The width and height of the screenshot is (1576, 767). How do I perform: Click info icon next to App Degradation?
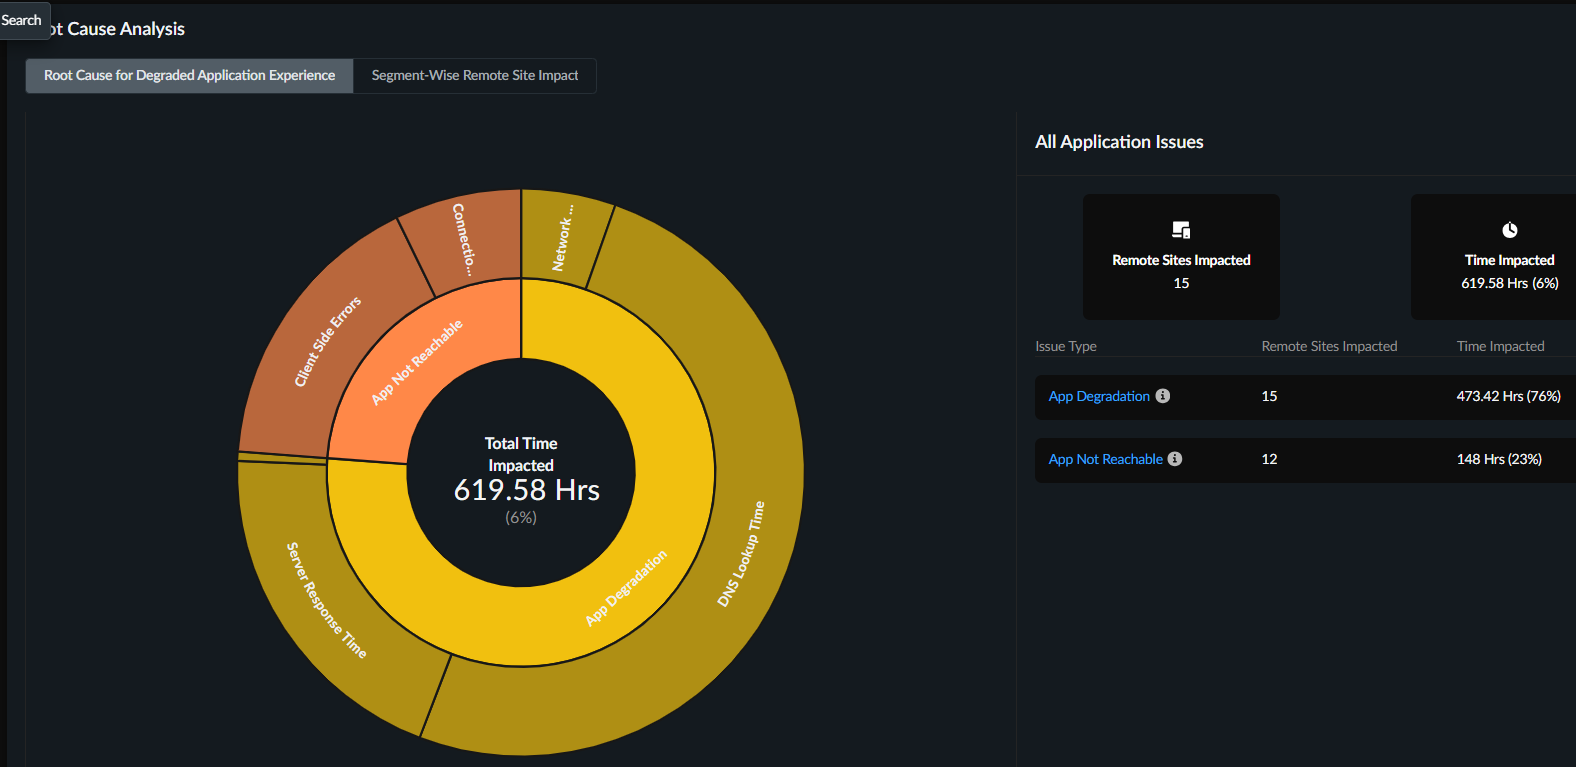(x=1163, y=396)
